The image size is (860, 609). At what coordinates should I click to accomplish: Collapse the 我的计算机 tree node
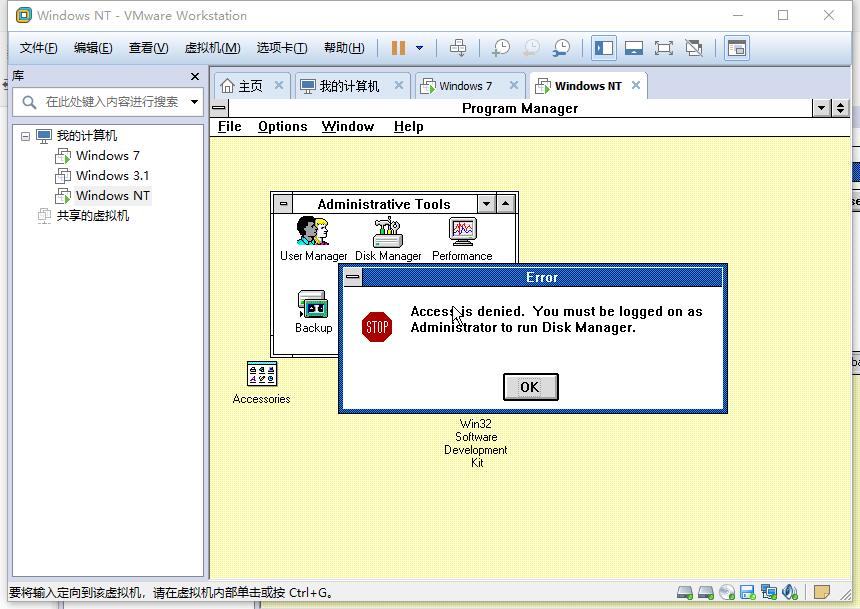[25, 136]
